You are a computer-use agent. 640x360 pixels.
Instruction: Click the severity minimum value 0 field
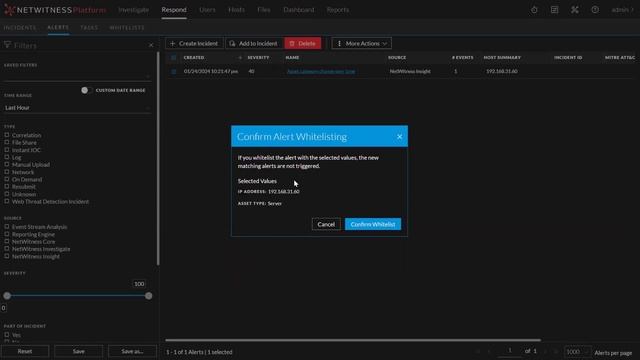(3, 308)
